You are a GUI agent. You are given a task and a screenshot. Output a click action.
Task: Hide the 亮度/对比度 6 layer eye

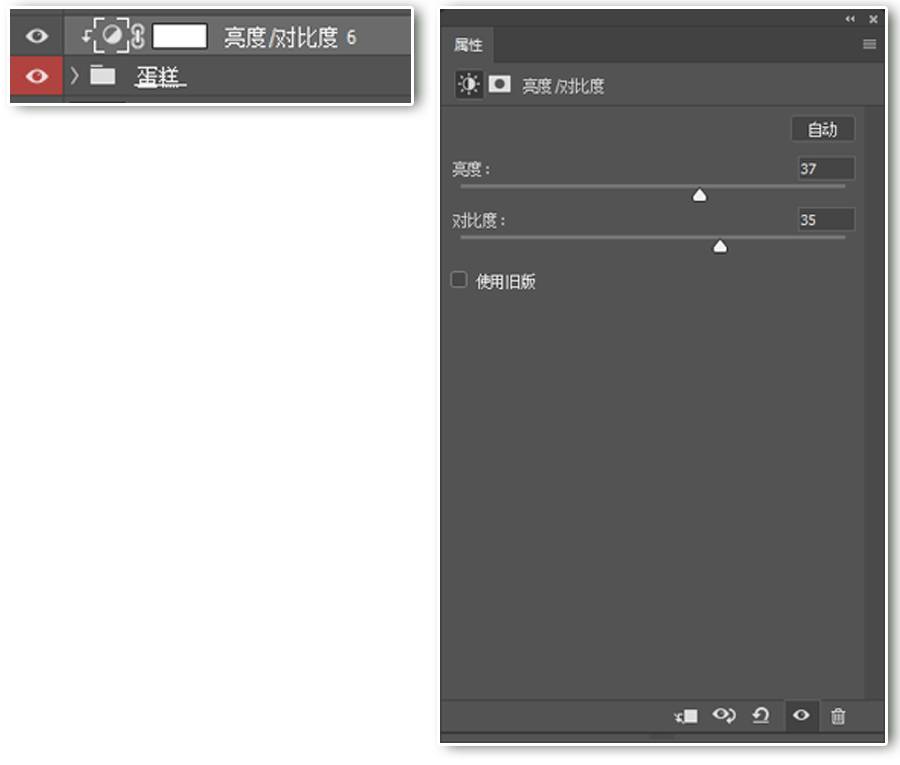click(36, 36)
